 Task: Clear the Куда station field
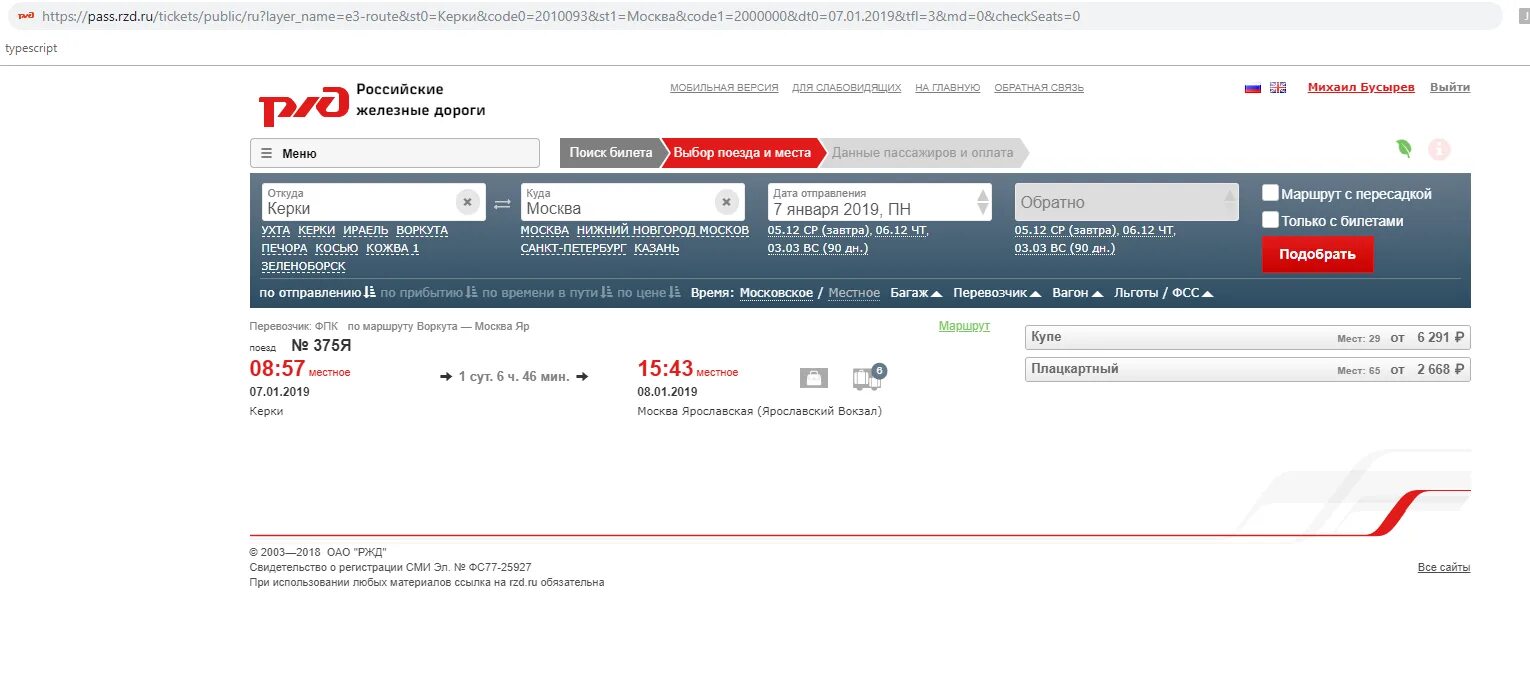coord(726,202)
